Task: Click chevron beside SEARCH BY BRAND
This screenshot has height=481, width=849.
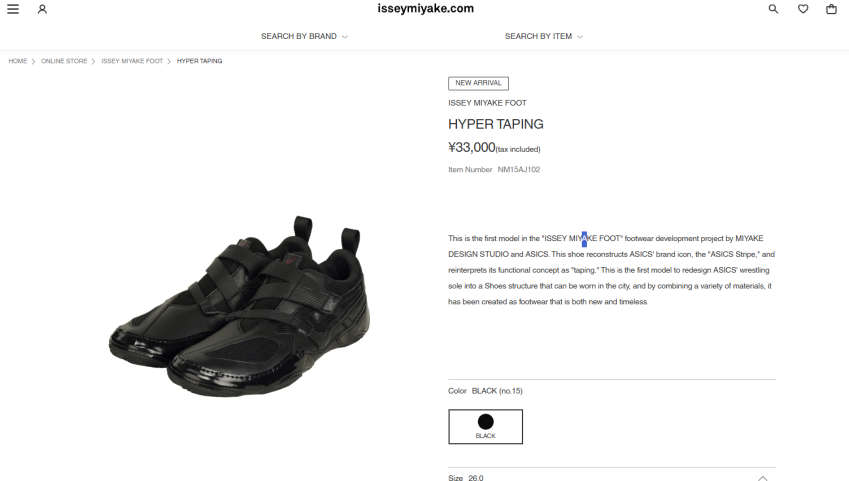Action: pyautogui.click(x=345, y=37)
